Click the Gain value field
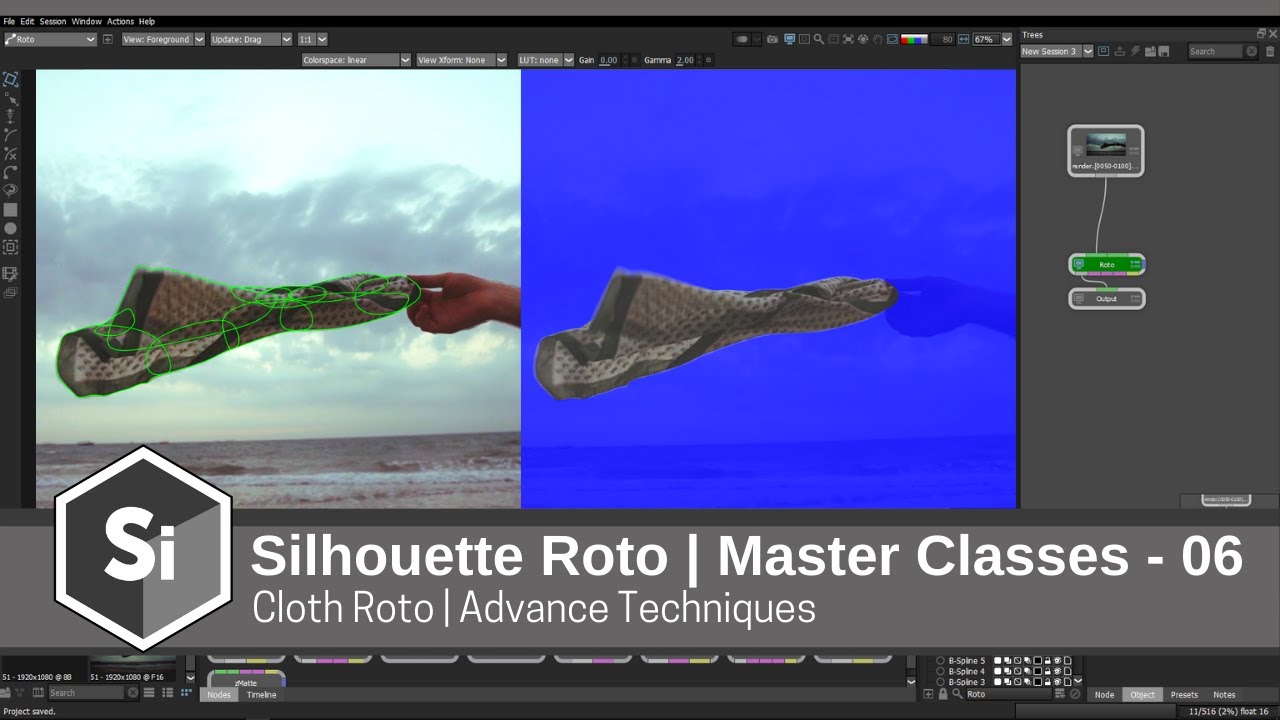 pos(608,60)
